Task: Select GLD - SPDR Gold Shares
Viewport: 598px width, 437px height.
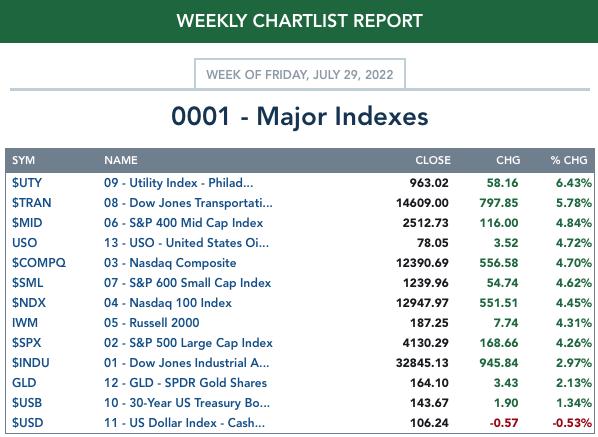Action: point(185,383)
